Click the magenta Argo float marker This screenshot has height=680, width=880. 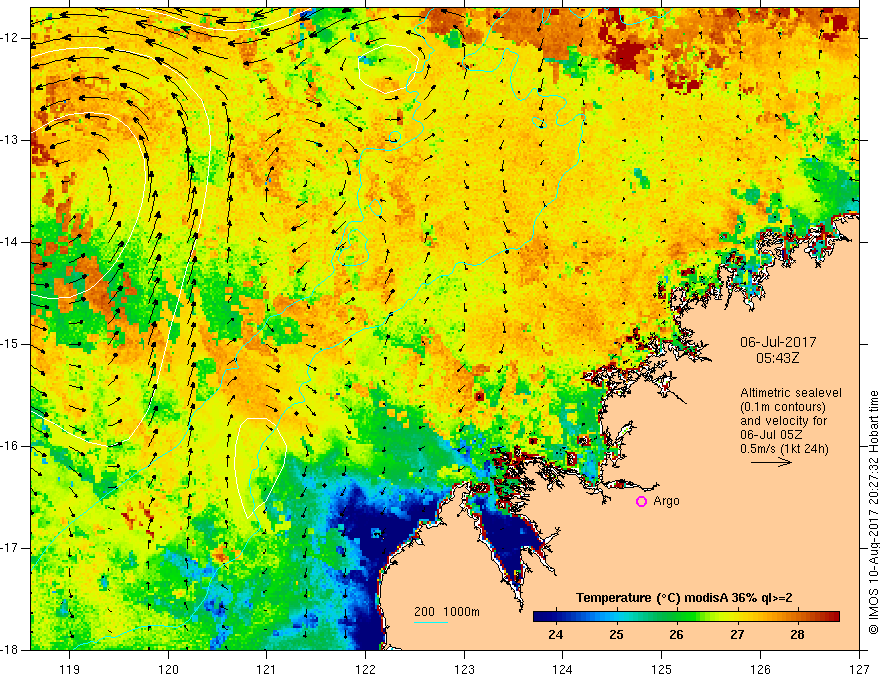tap(641, 502)
